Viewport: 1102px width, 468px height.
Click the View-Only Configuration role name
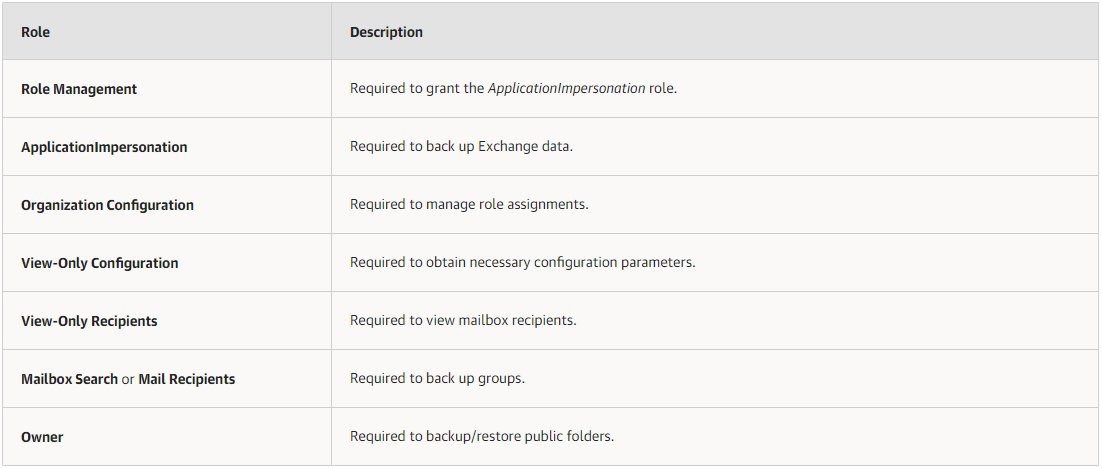point(100,263)
